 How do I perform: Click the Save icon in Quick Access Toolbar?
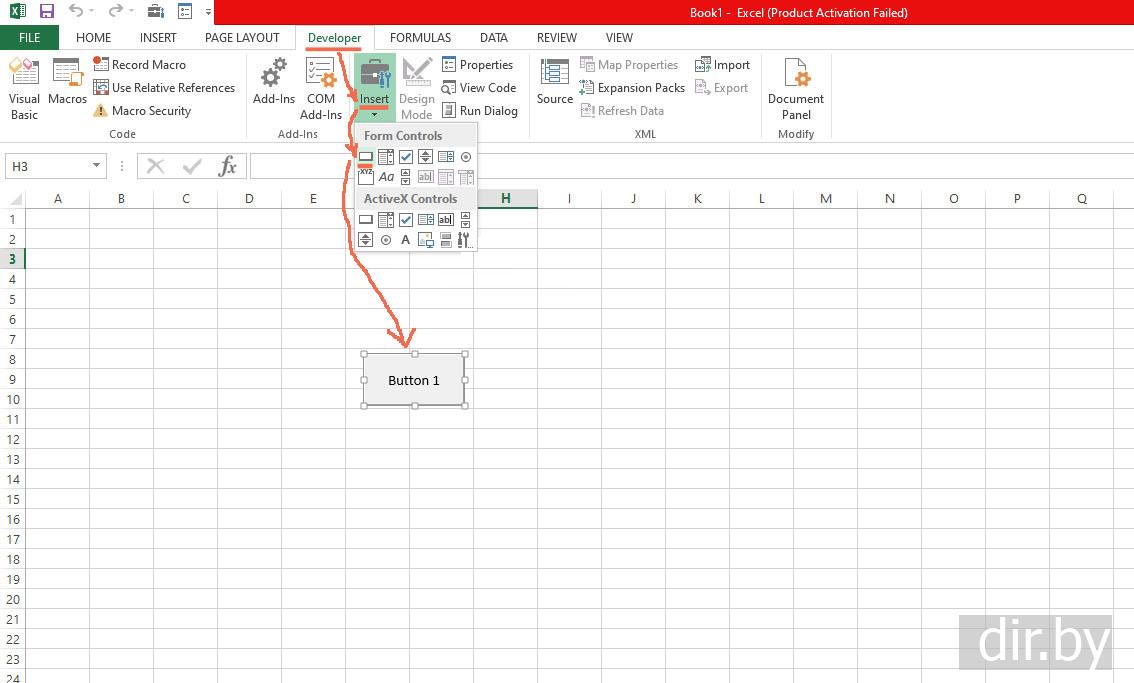[x=46, y=12]
